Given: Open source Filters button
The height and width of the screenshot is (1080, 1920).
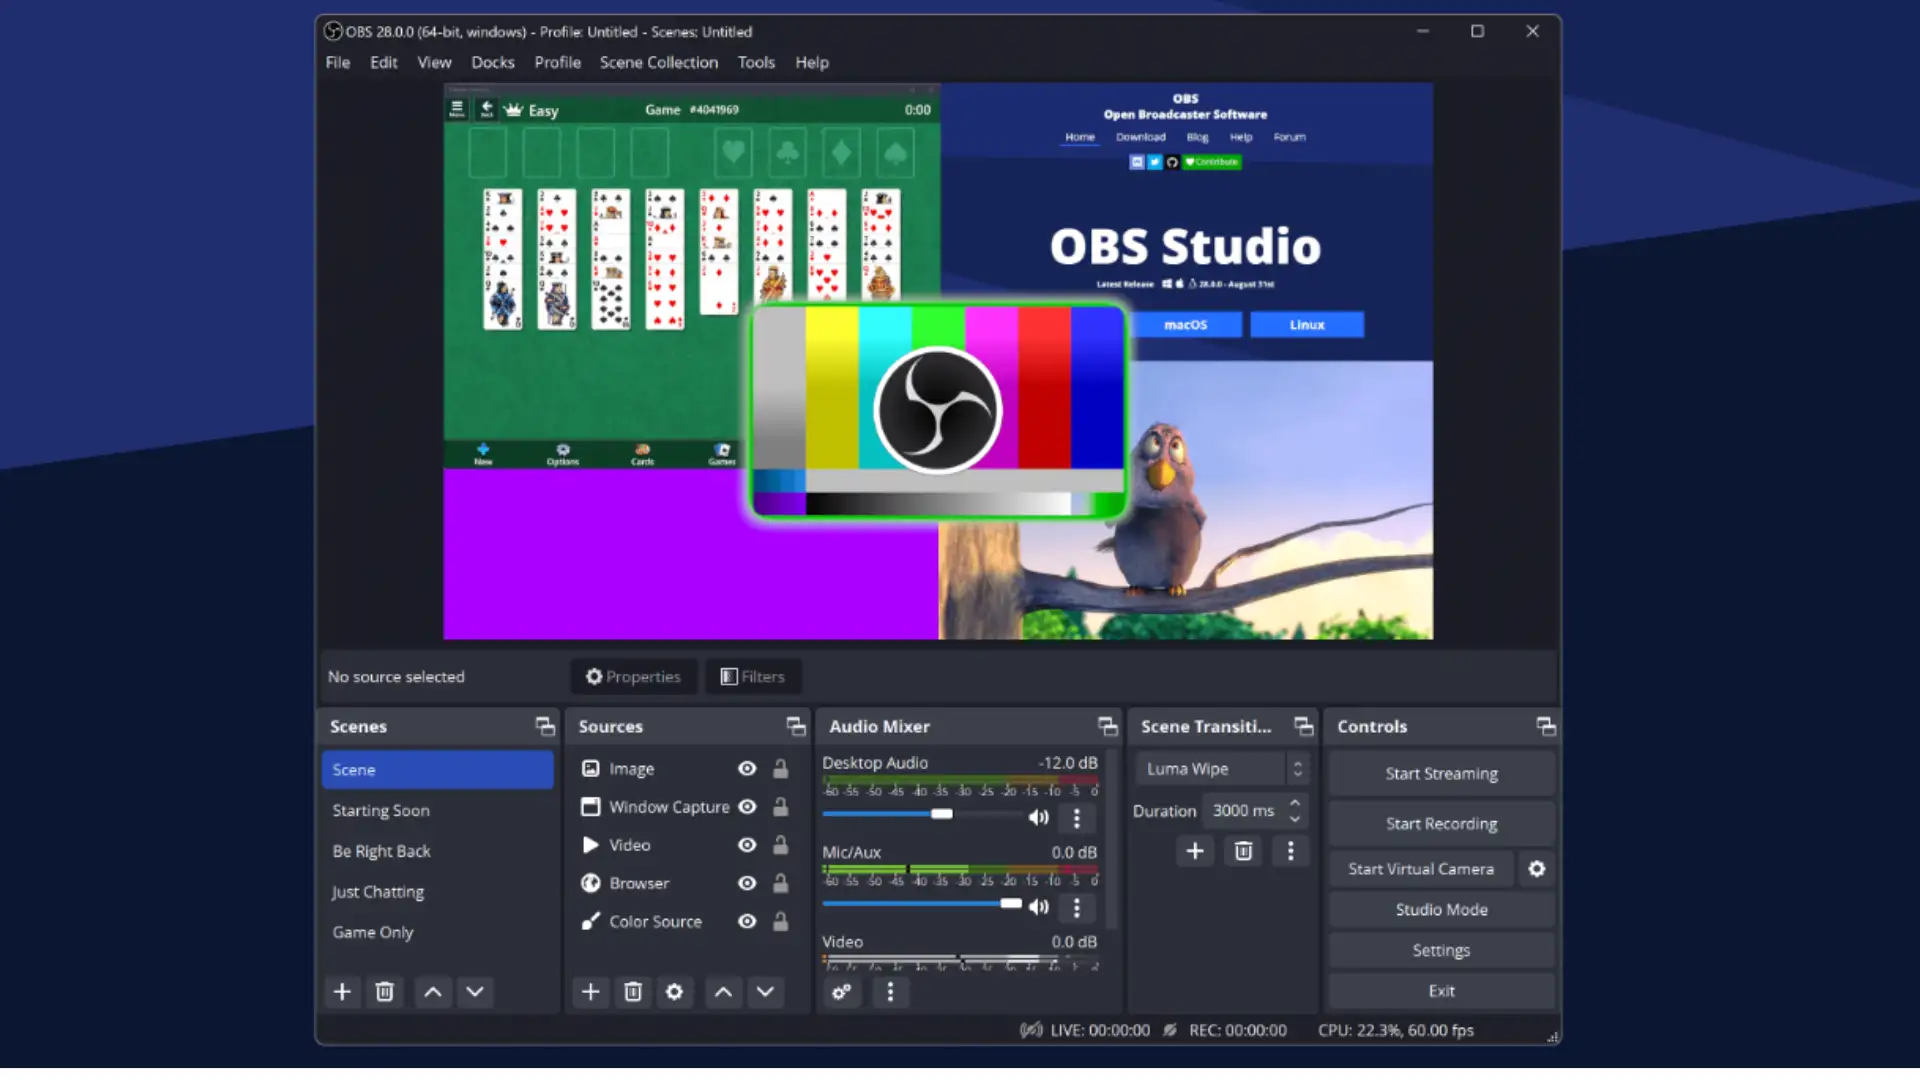Looking at the screenshot, I should [x=752, y=676].
